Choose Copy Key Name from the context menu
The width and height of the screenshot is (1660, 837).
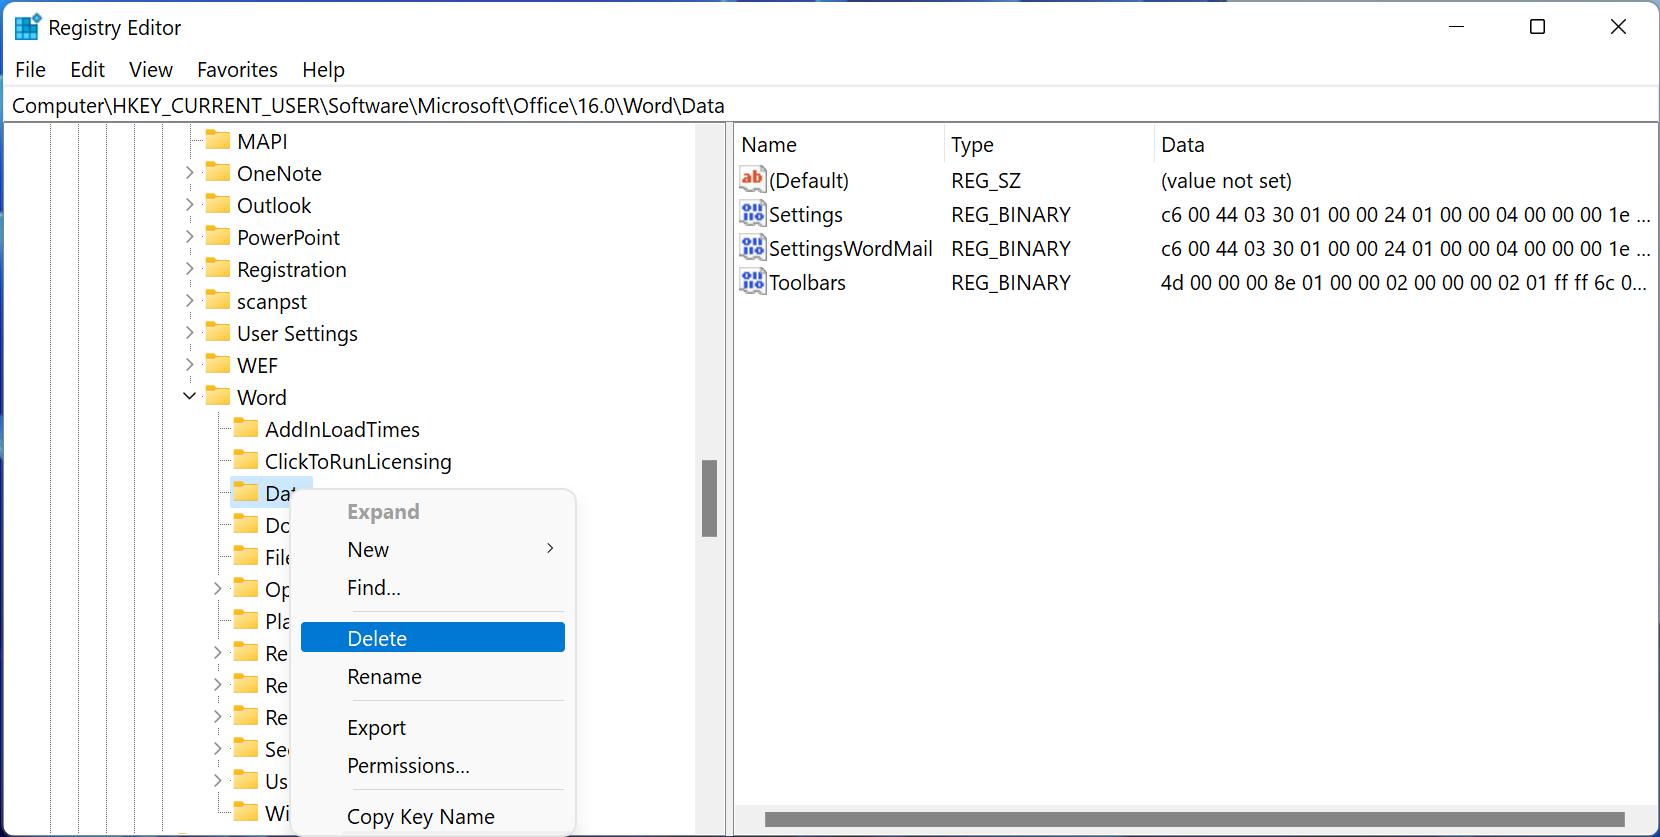pos(433,817)
